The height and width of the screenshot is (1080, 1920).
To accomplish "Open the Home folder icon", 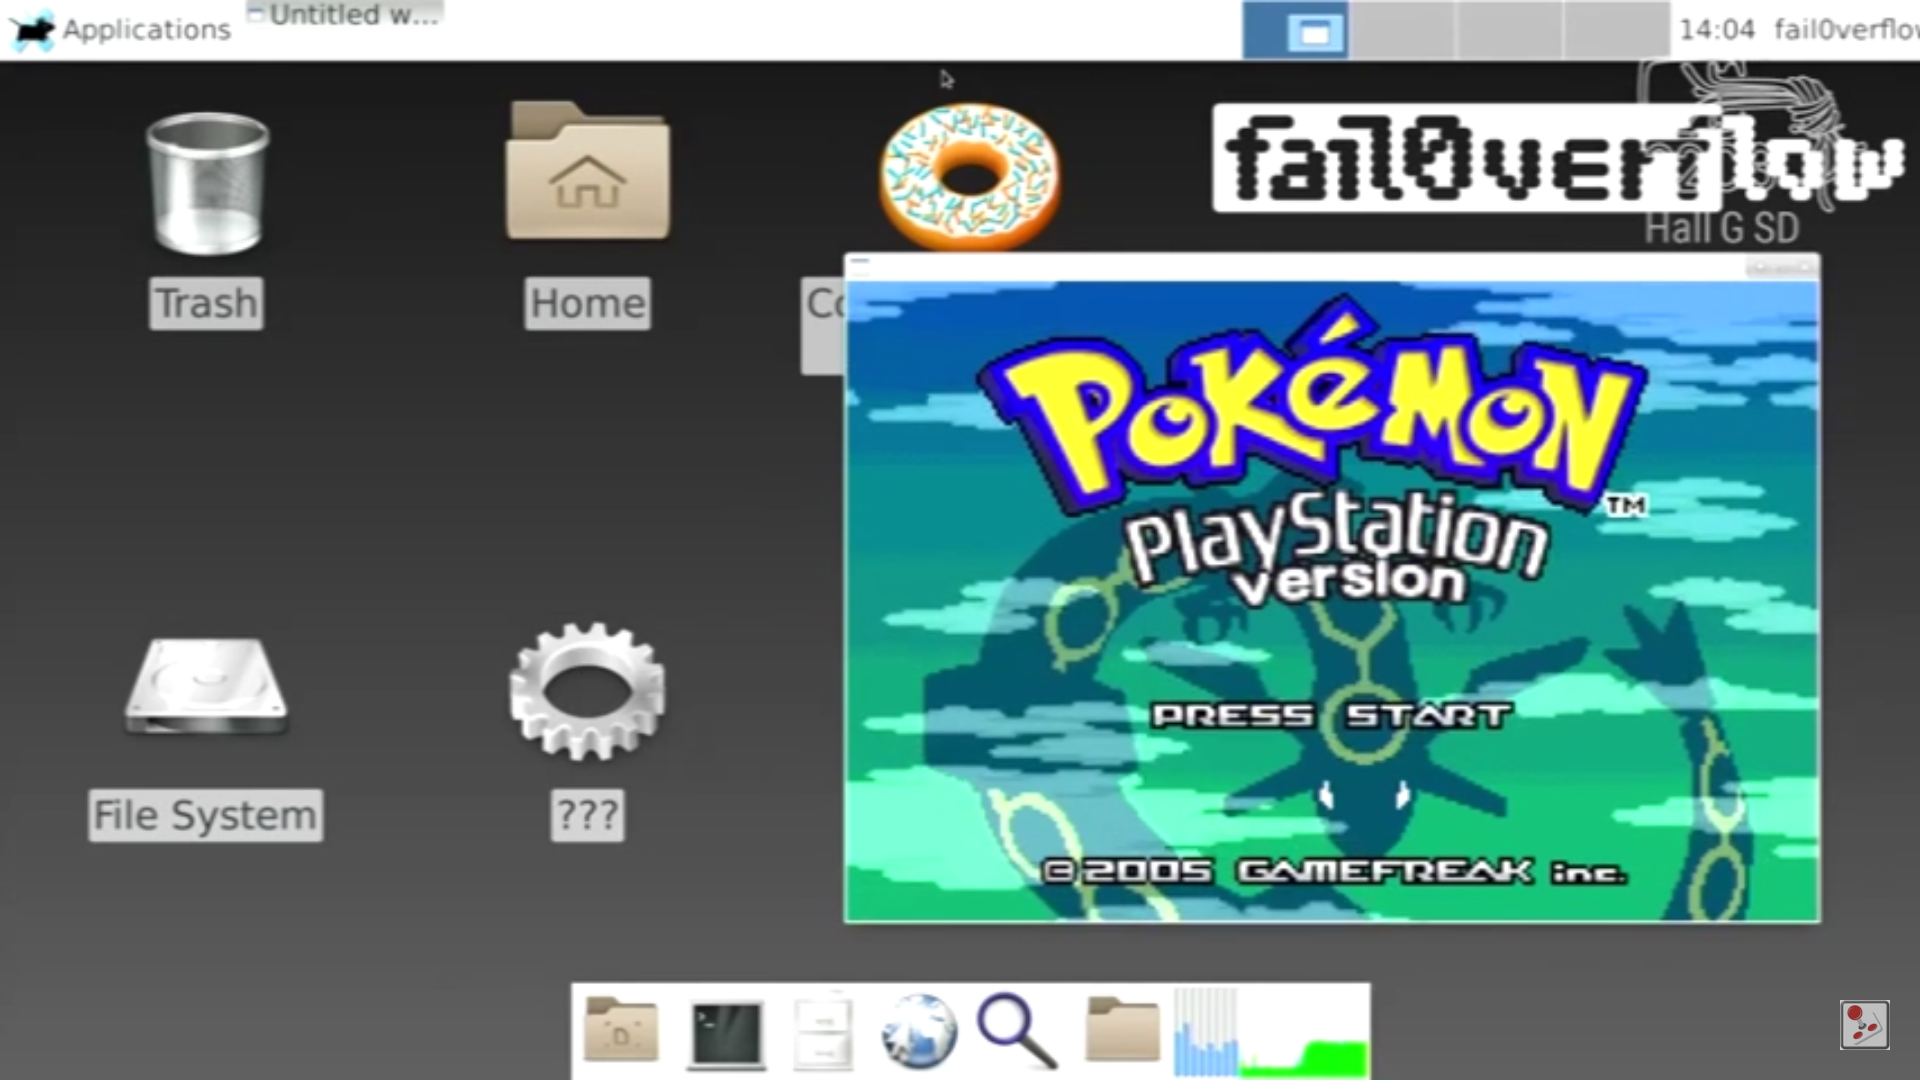I will click(x=587, y=175).
